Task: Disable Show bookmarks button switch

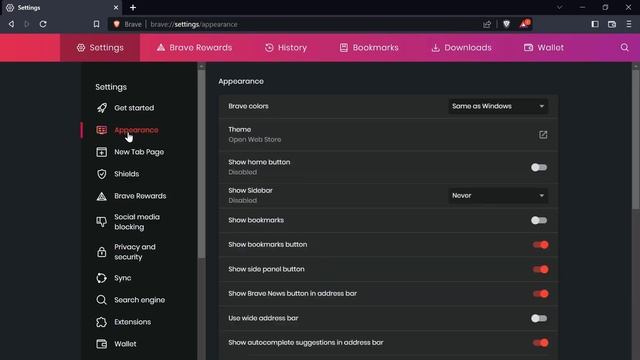Action: 540,245
